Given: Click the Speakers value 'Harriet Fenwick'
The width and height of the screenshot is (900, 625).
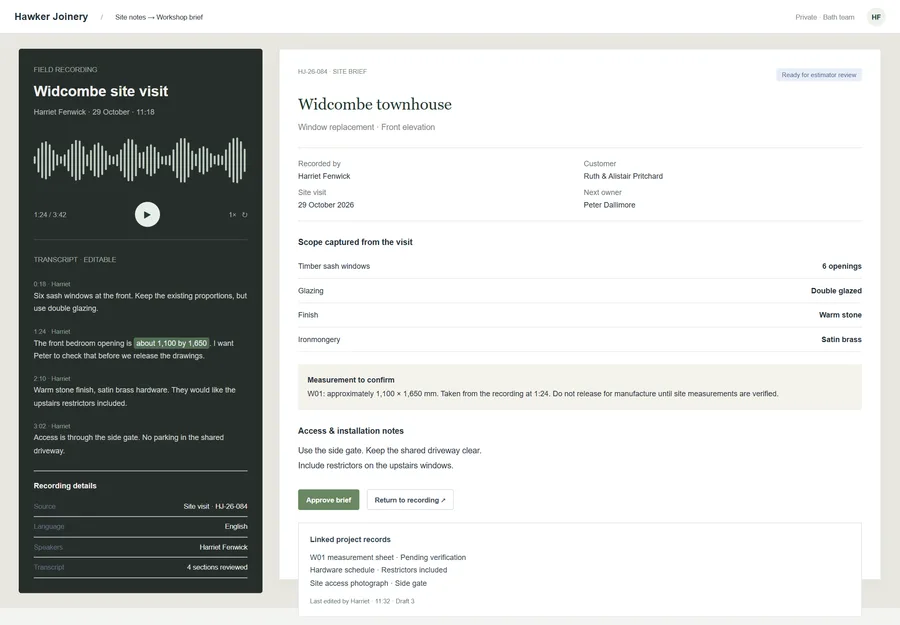Looking at the screenshot, I should pyautogui.click(x=223, y=547).
